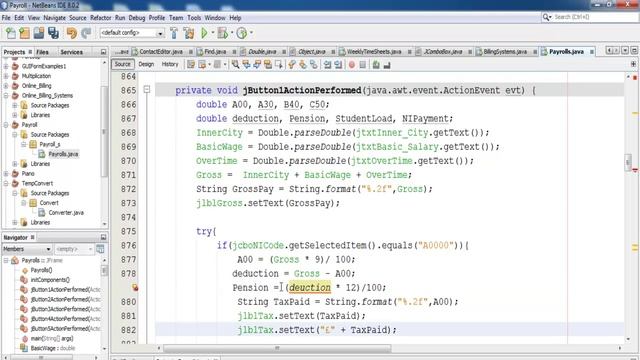This screenshot has height=360, width=640.
Task: Click the Search field in menu bar
Action: click(589, 17)
